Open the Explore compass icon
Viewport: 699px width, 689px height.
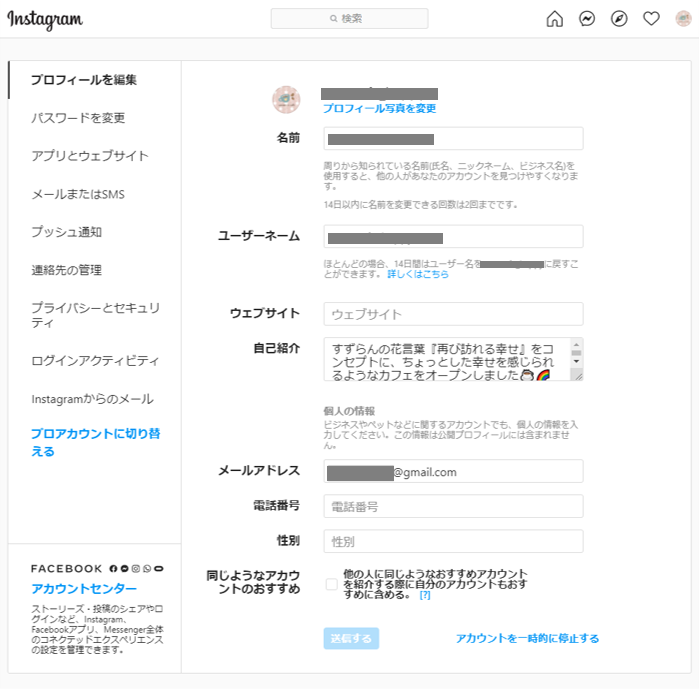(x=619, y=19)
